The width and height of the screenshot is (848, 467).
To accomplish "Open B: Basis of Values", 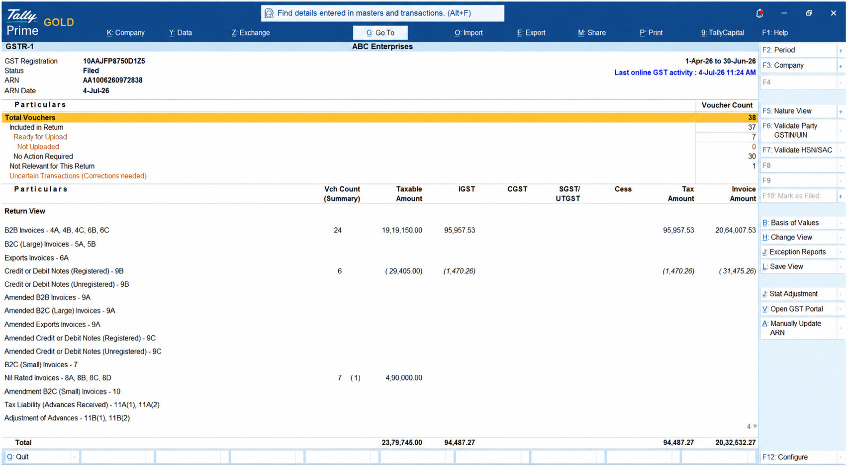I will click(x=799, y=223).
